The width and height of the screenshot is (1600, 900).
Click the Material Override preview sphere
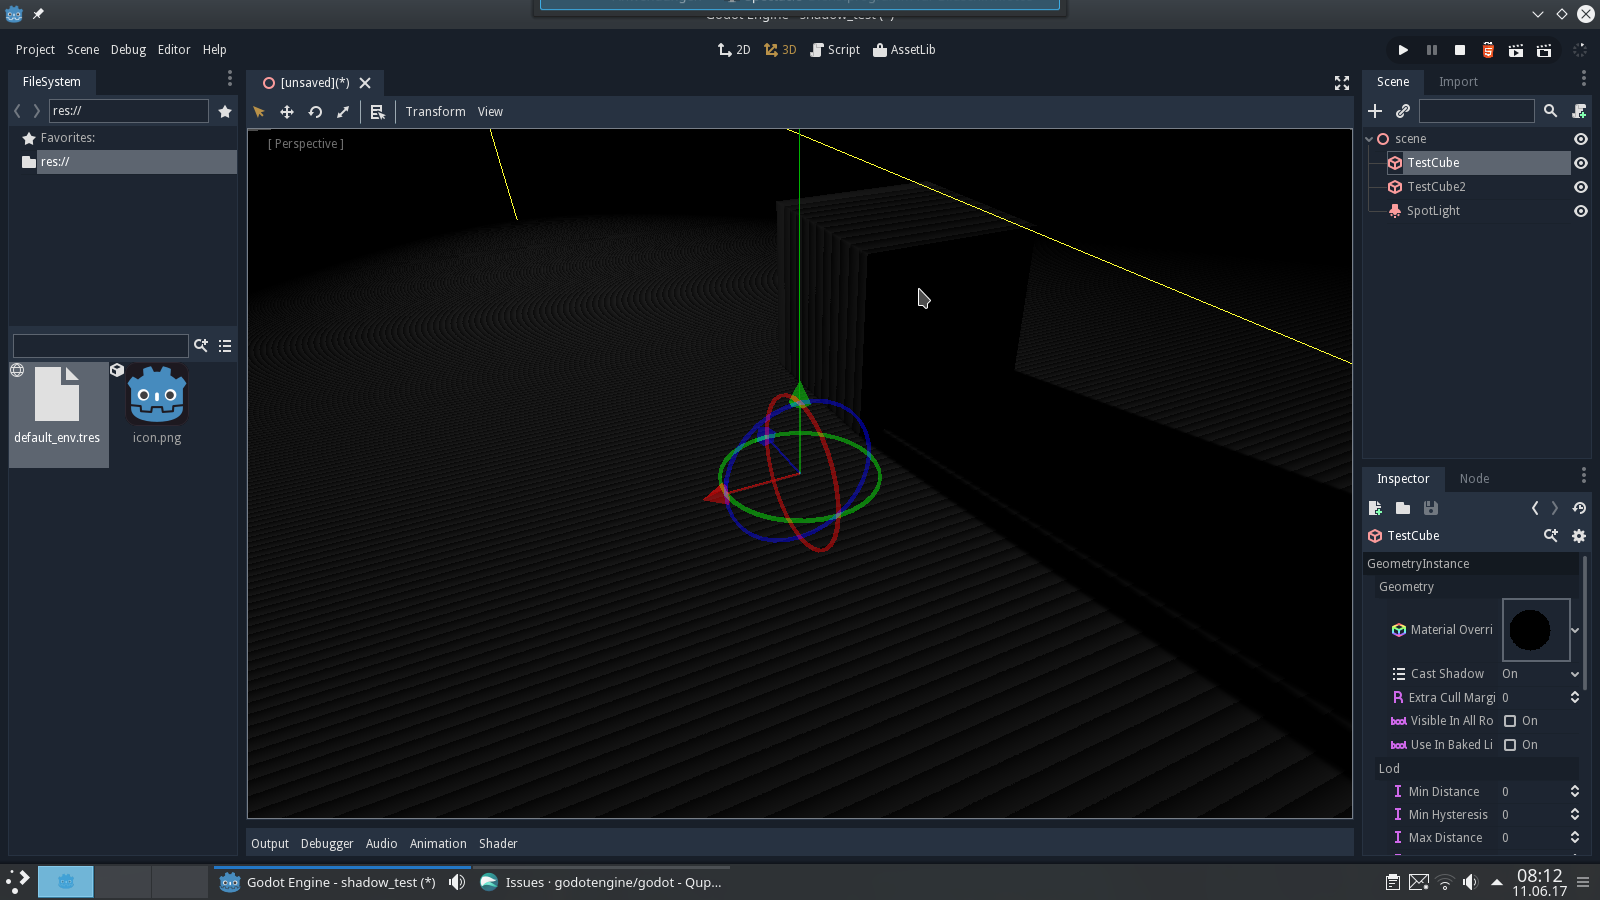[x=1536, y=630]
